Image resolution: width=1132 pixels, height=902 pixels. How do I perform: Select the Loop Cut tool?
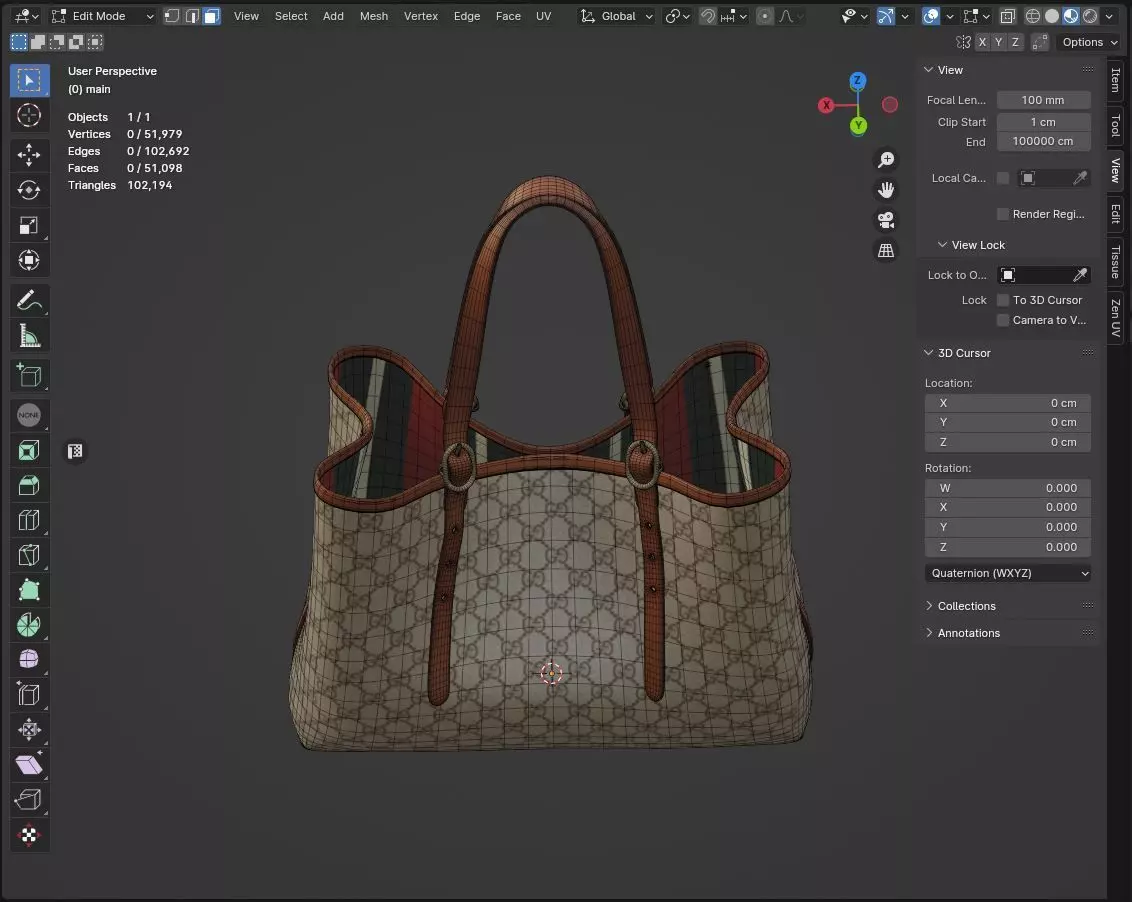pos(29,520)
